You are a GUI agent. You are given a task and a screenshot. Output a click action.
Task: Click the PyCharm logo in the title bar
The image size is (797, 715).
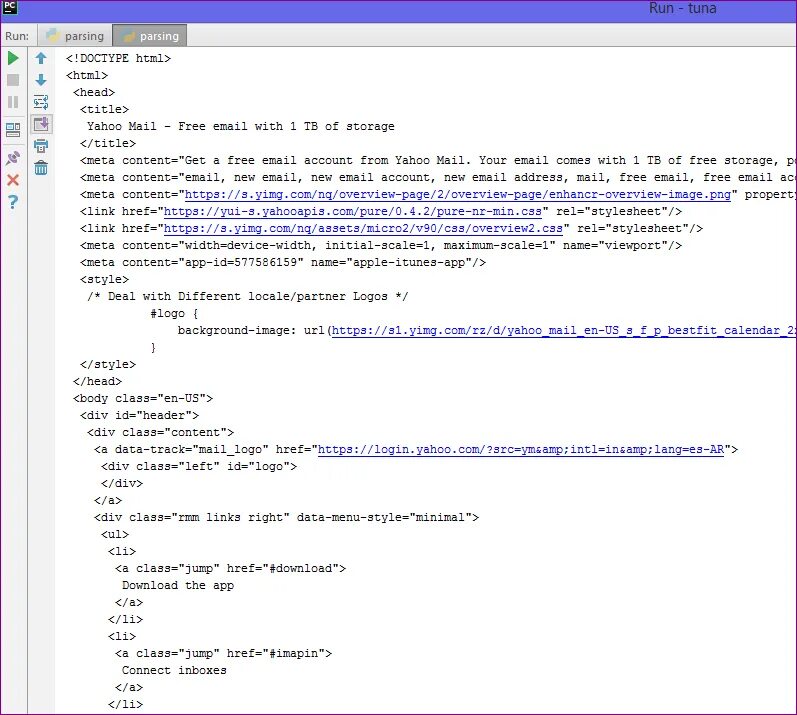(x=10, y=7)
